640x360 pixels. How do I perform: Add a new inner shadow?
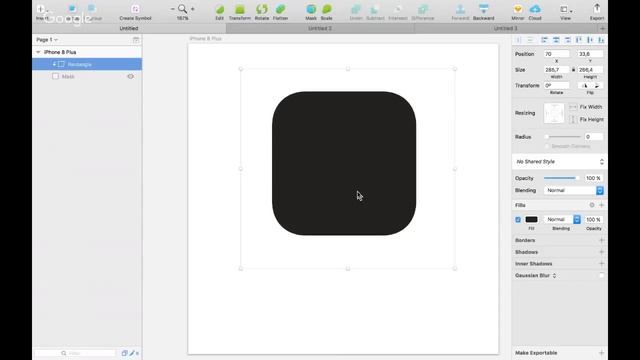(x=601, y=264)
